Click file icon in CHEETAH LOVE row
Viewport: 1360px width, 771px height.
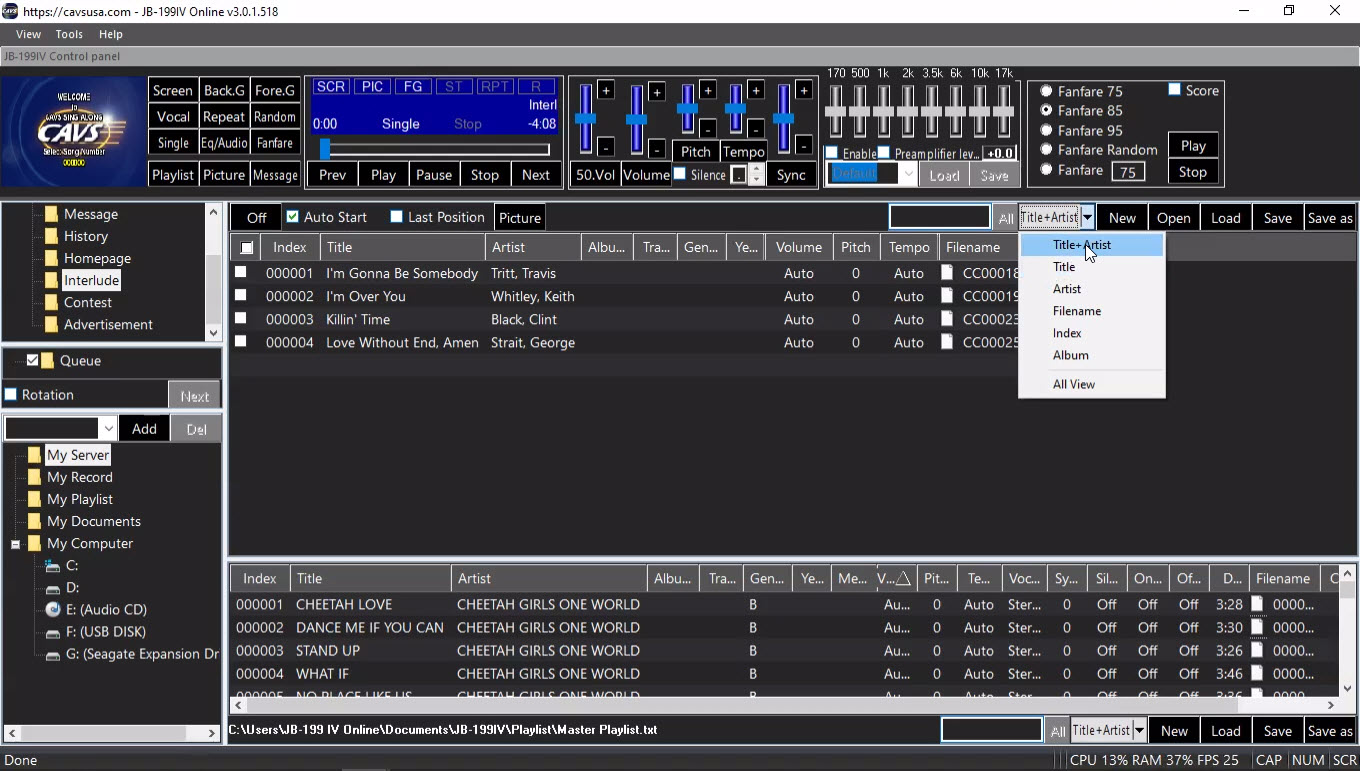[x=1258, y=604]
